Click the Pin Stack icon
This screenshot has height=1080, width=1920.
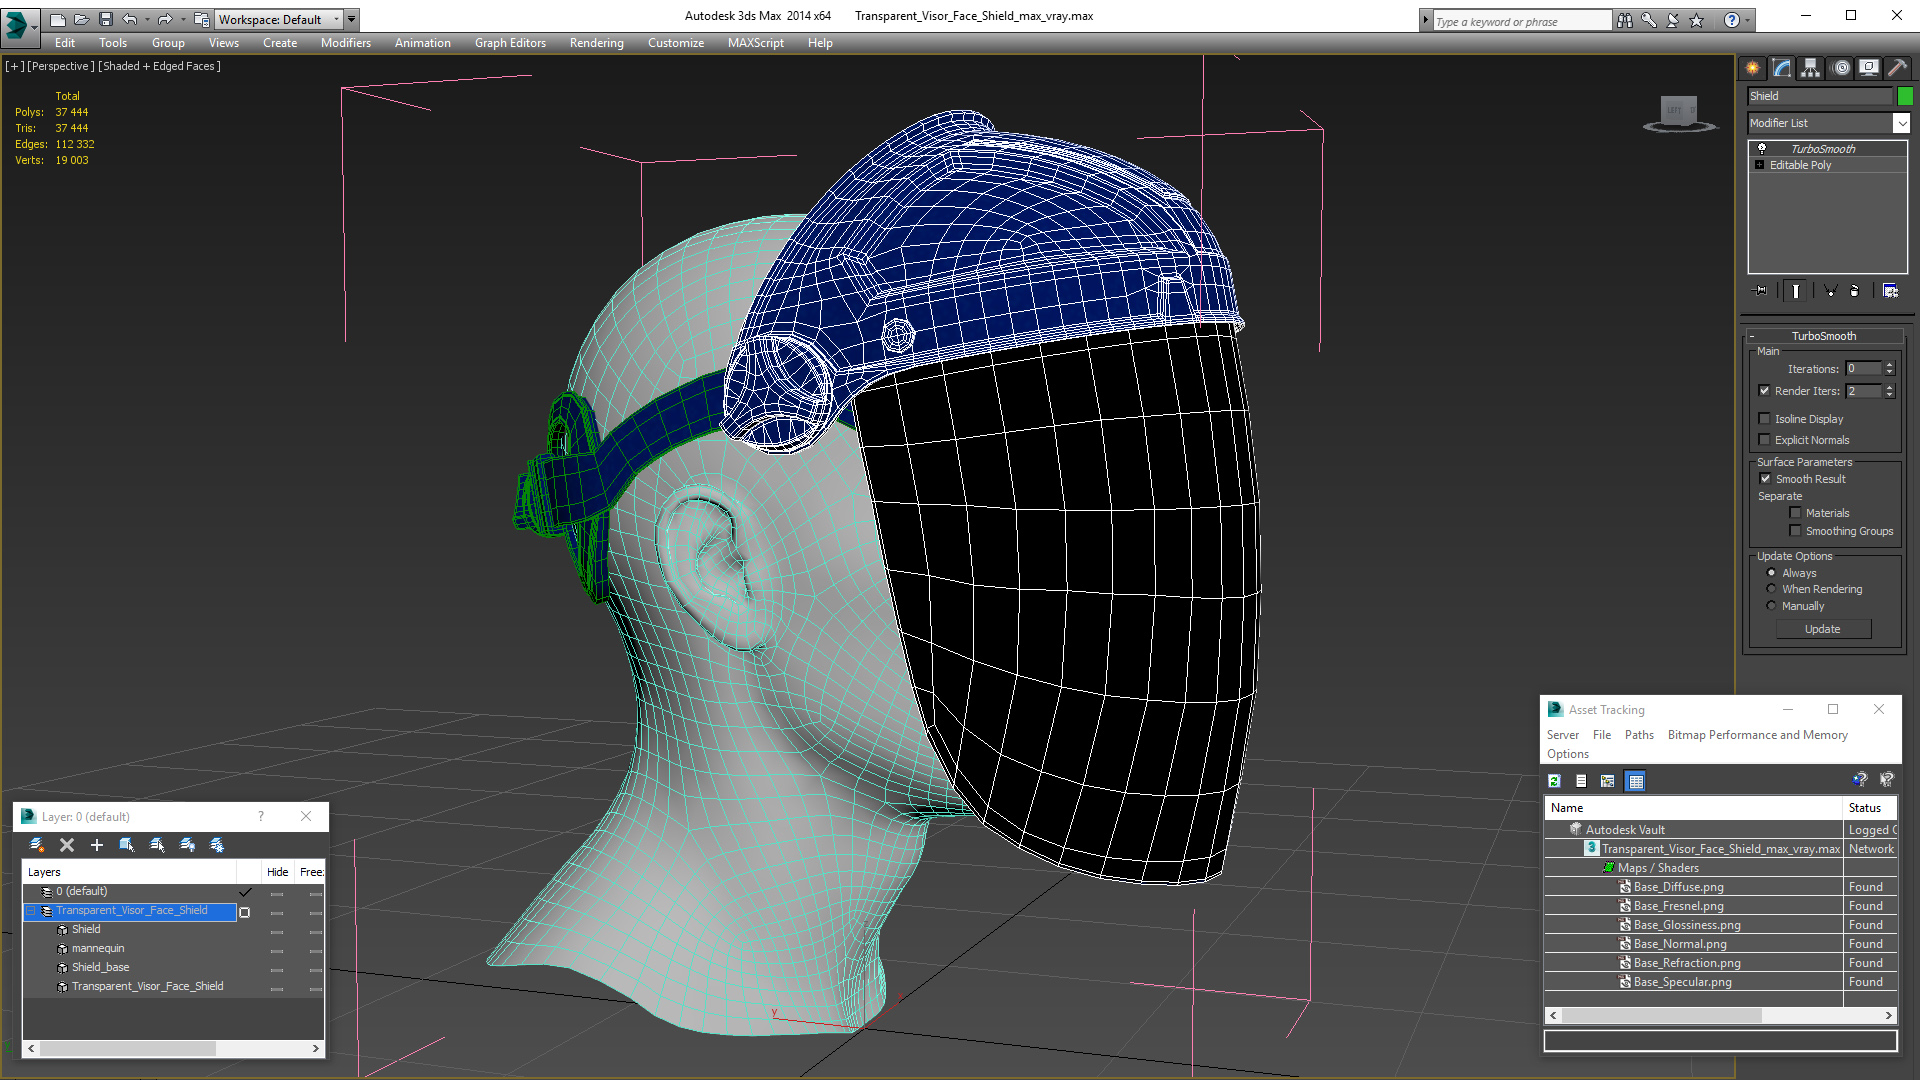1761,291
